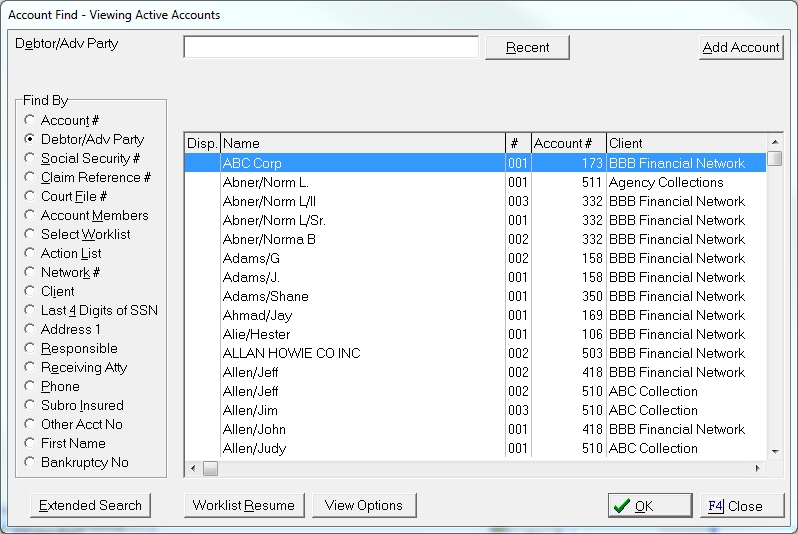The width and height of the screenshot is (798, 534).
Task: Select Last 4 Digits of SSN option
Action: pyautogui.click(x=30, y=311)
